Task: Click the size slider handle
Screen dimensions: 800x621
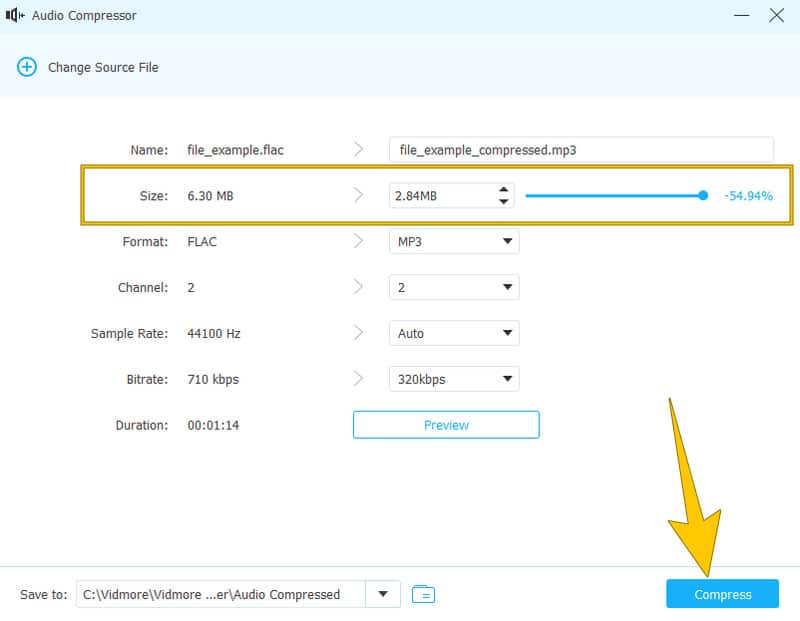Action: click(703, 196)
